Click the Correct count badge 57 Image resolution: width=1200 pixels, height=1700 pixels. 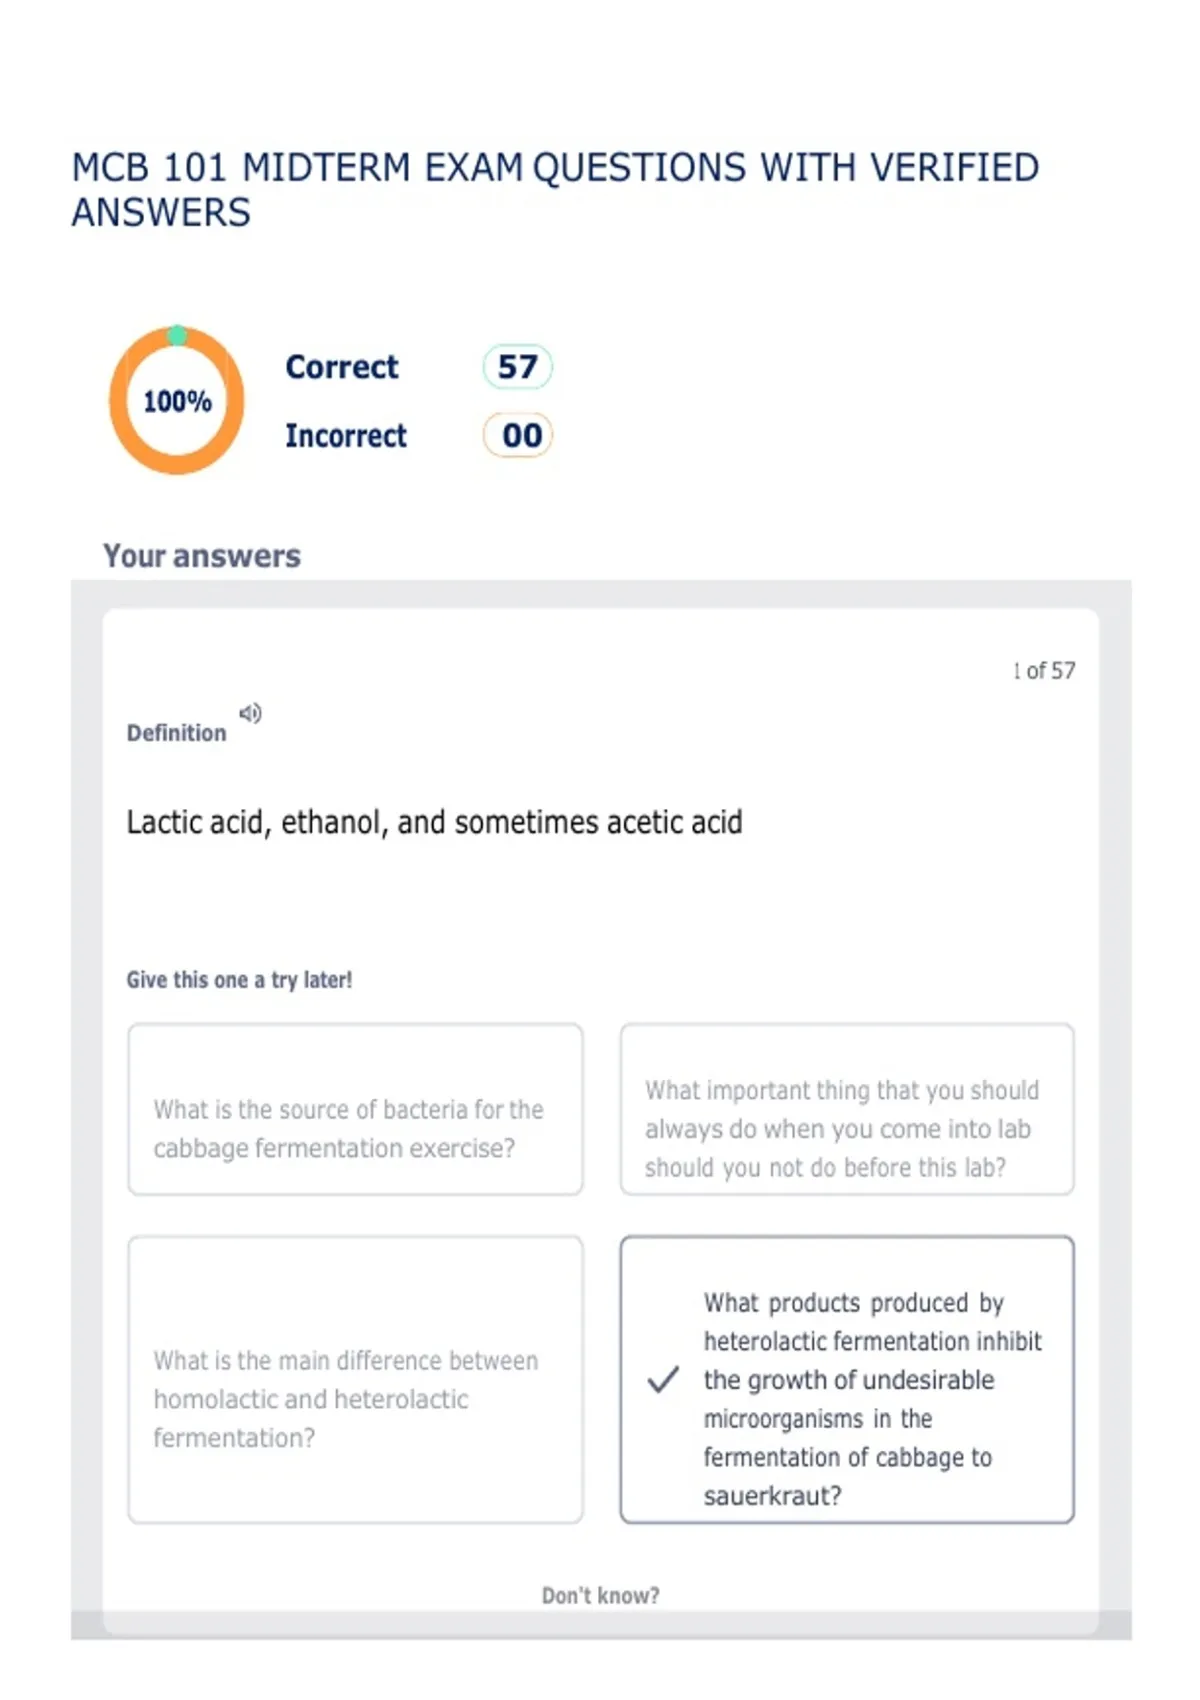(x=517, y=366)
